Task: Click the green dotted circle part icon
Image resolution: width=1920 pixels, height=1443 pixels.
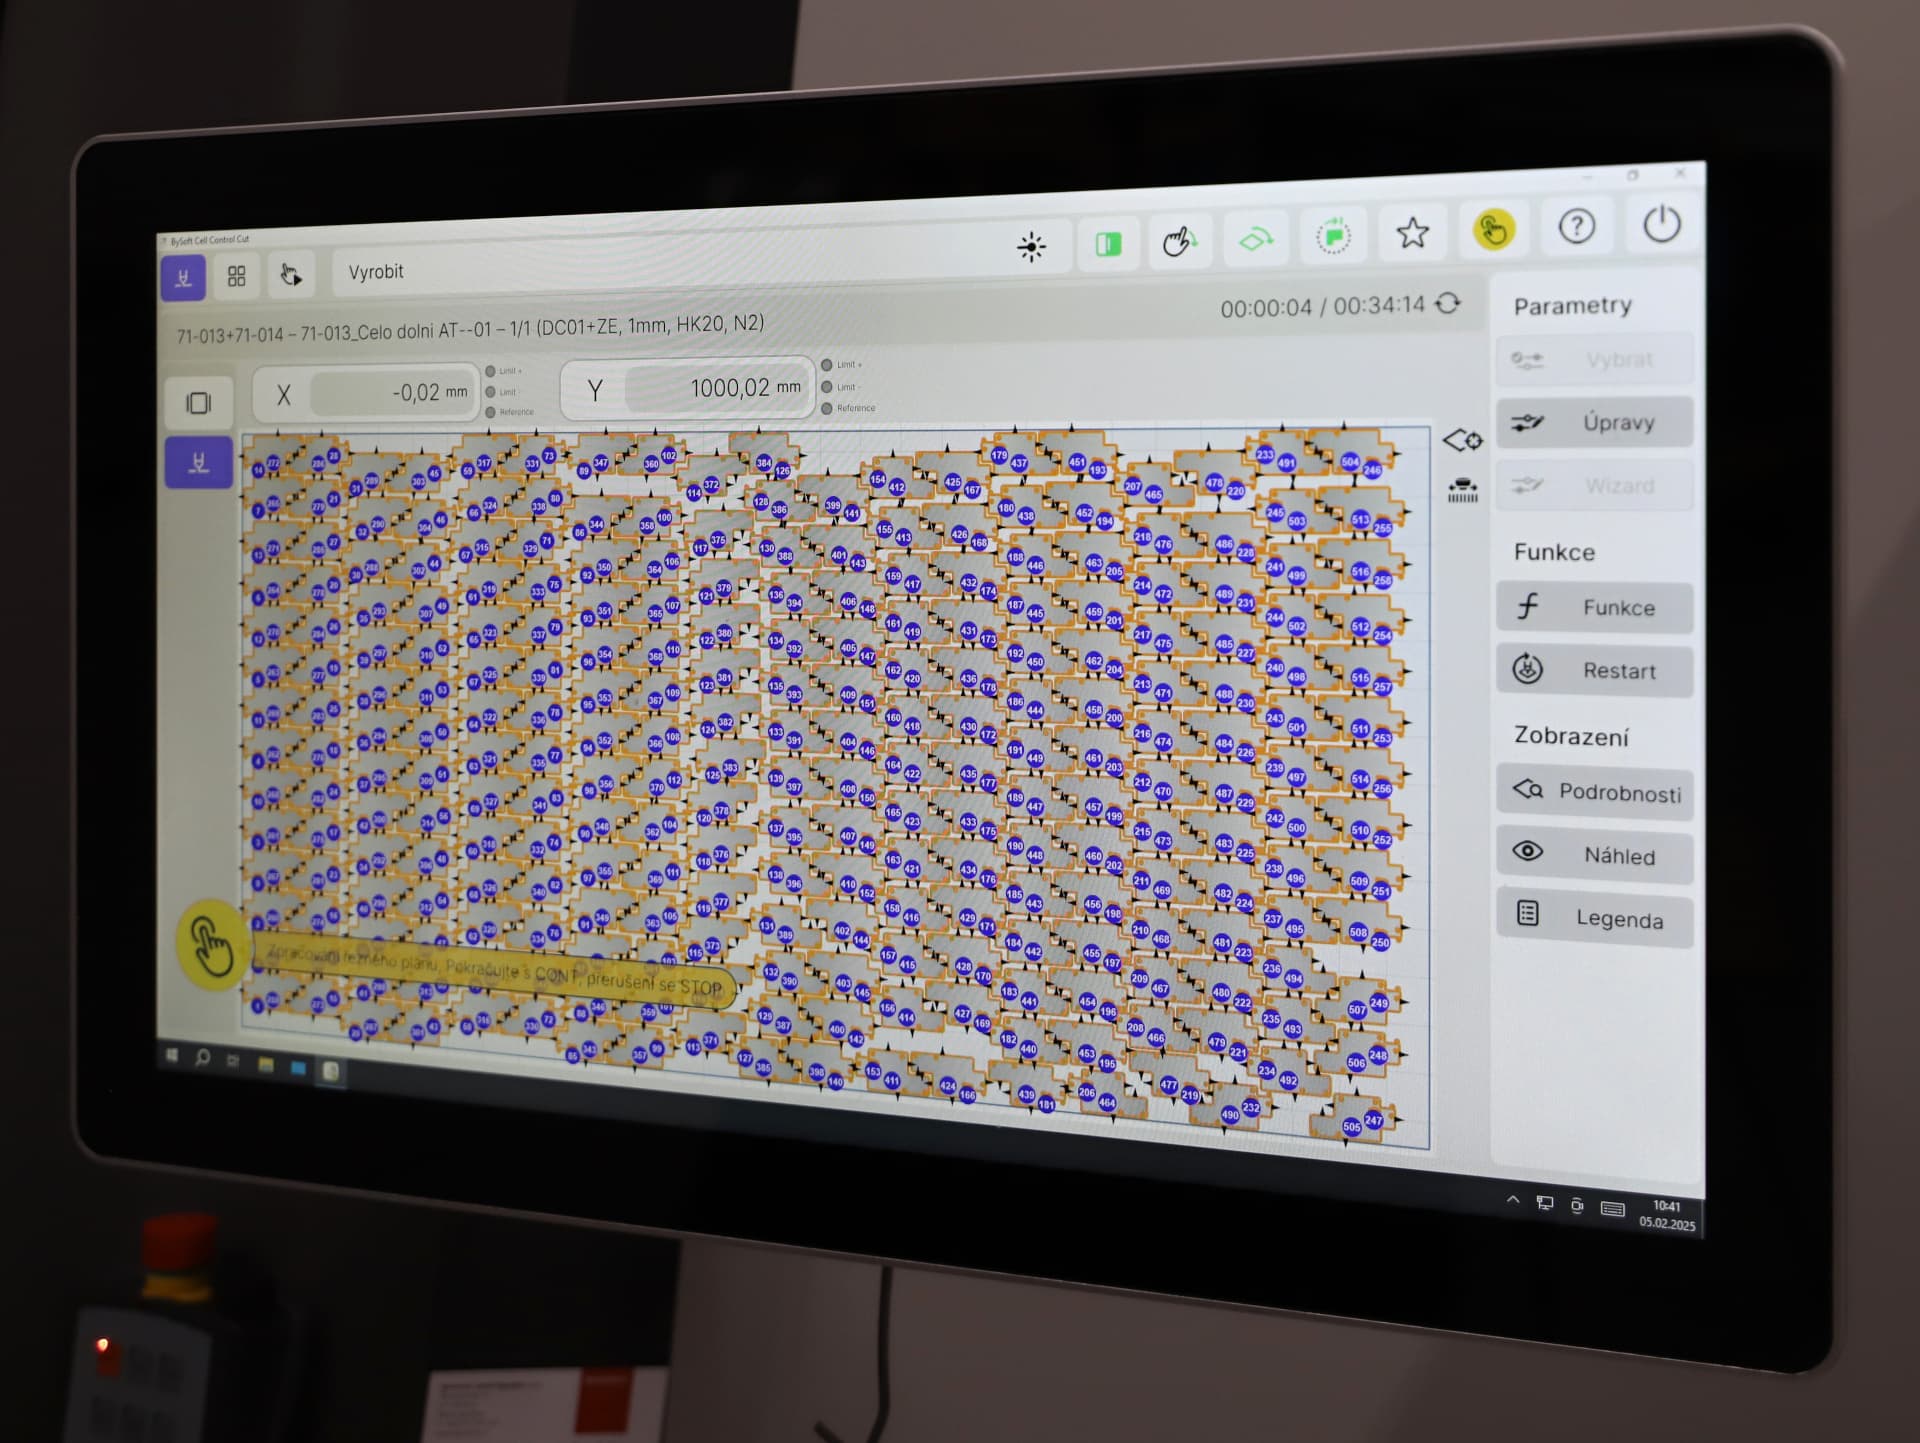Action: pyautogui.click(x=1333, y=236)
